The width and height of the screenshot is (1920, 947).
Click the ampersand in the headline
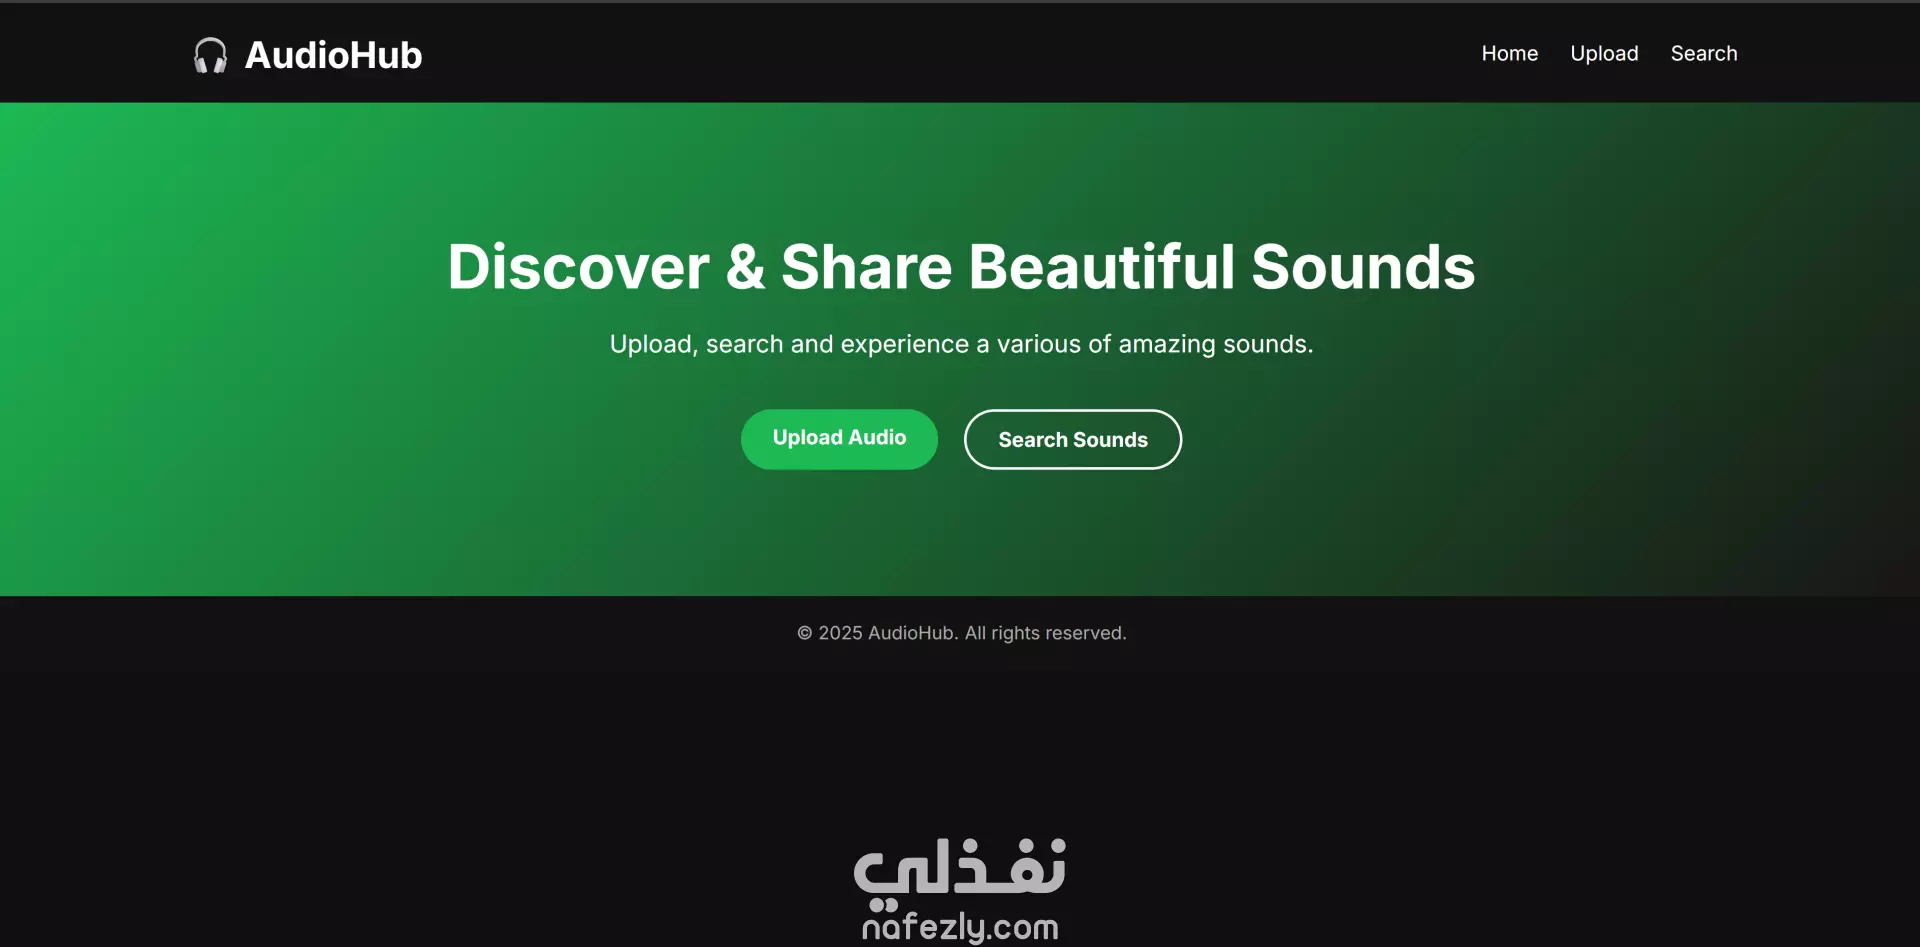[745, 267]
